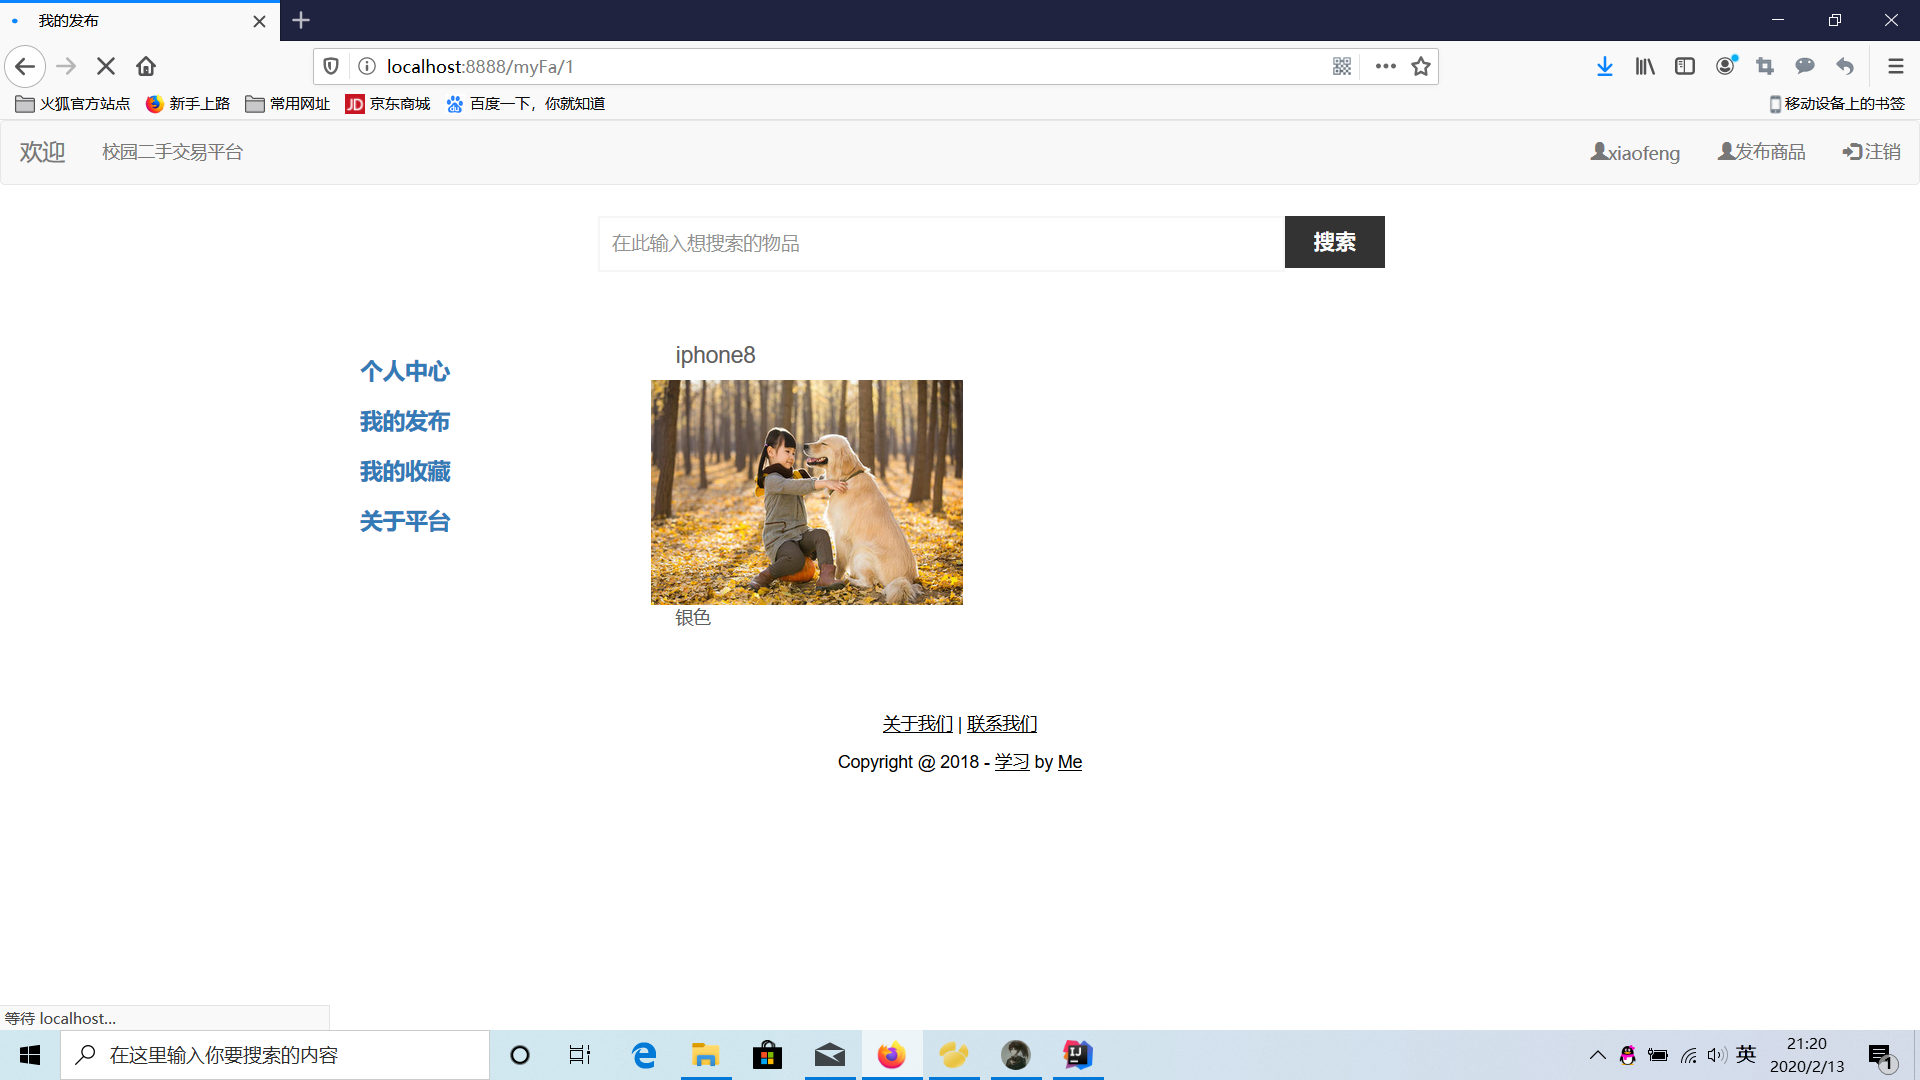Open the screenshot capture icon
Screen dimensions: 1920x1080
pyautogui.click(x=1765, y=66)
